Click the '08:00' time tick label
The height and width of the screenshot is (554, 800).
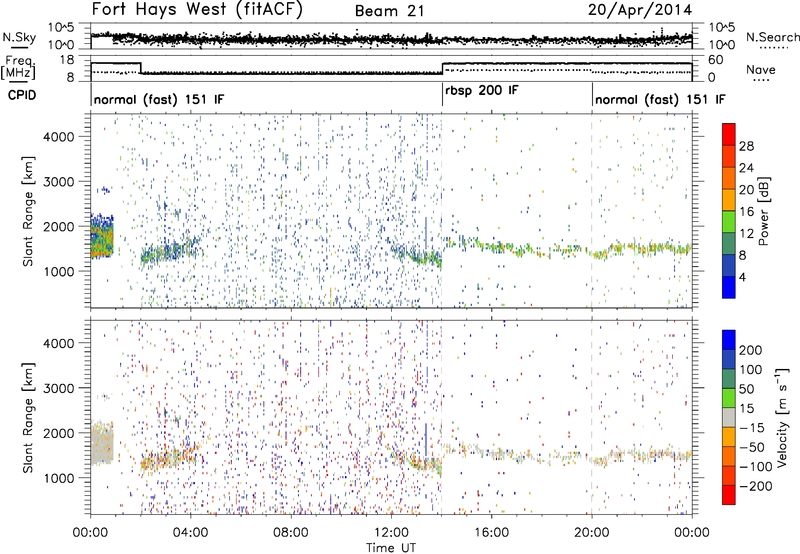pos(290,533)
